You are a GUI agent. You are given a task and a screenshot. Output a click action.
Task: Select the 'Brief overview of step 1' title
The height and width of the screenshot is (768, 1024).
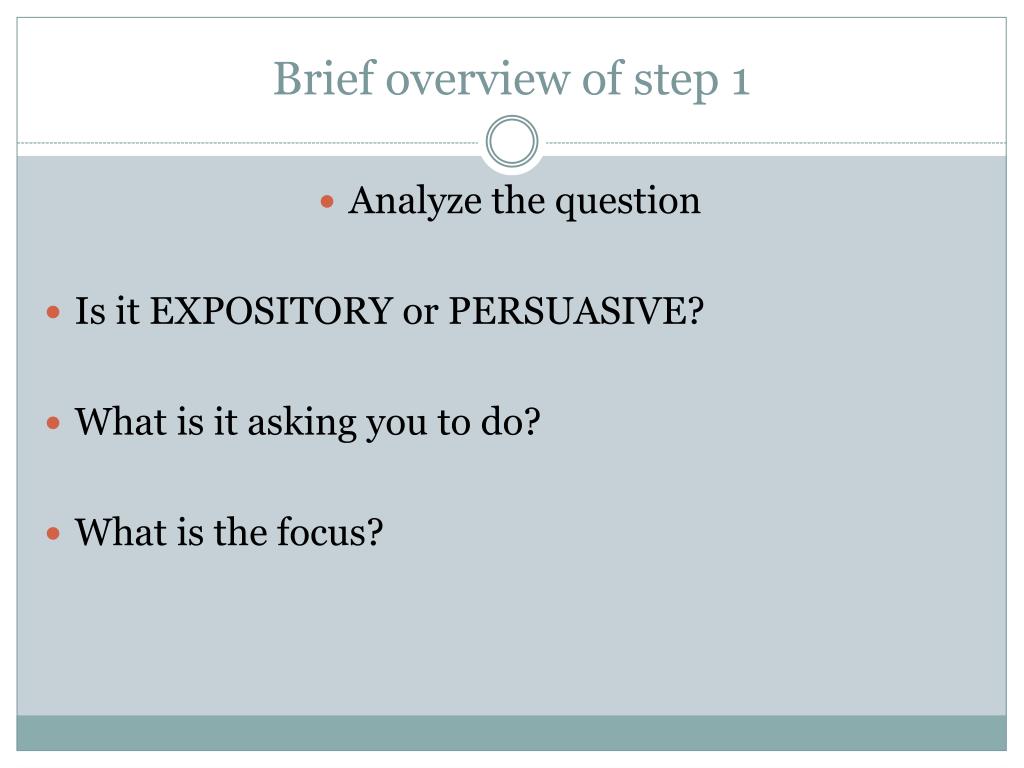511,79
